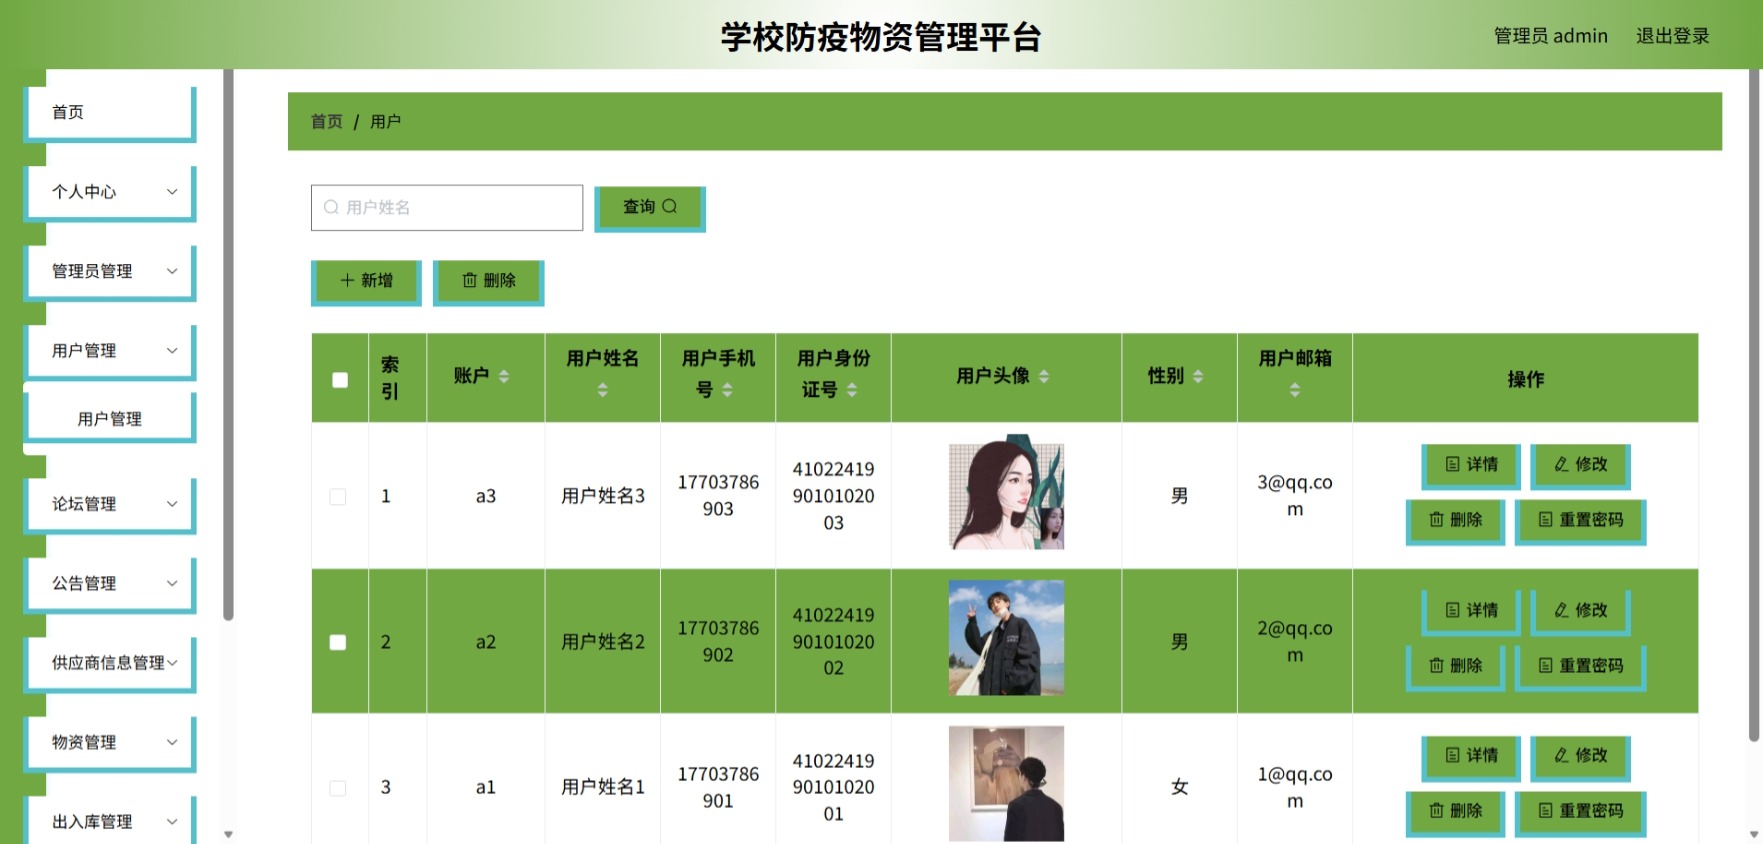This screenshot has height=844, width=1763.
Task: Click 删除 for user a3
Action: pyautogui.click(x=1455, y=521)
